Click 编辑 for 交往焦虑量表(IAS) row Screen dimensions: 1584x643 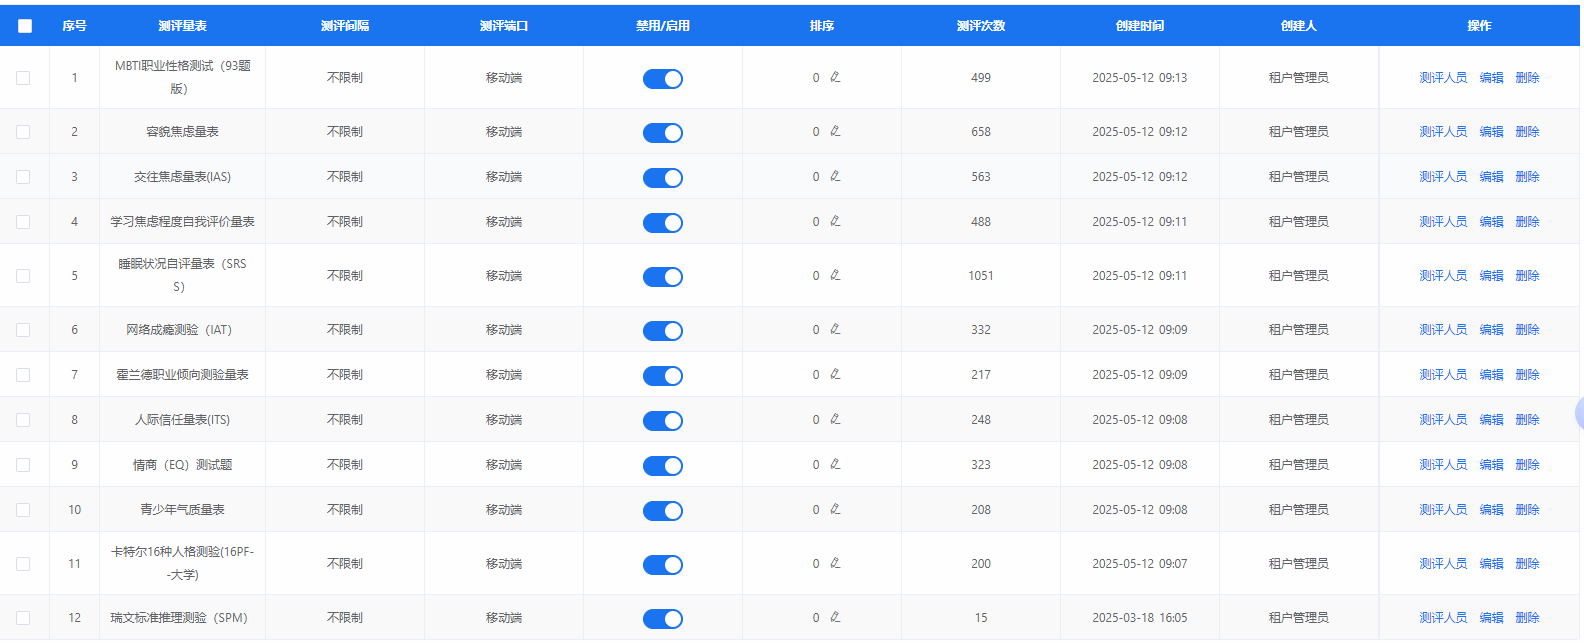click(1491, 177)
